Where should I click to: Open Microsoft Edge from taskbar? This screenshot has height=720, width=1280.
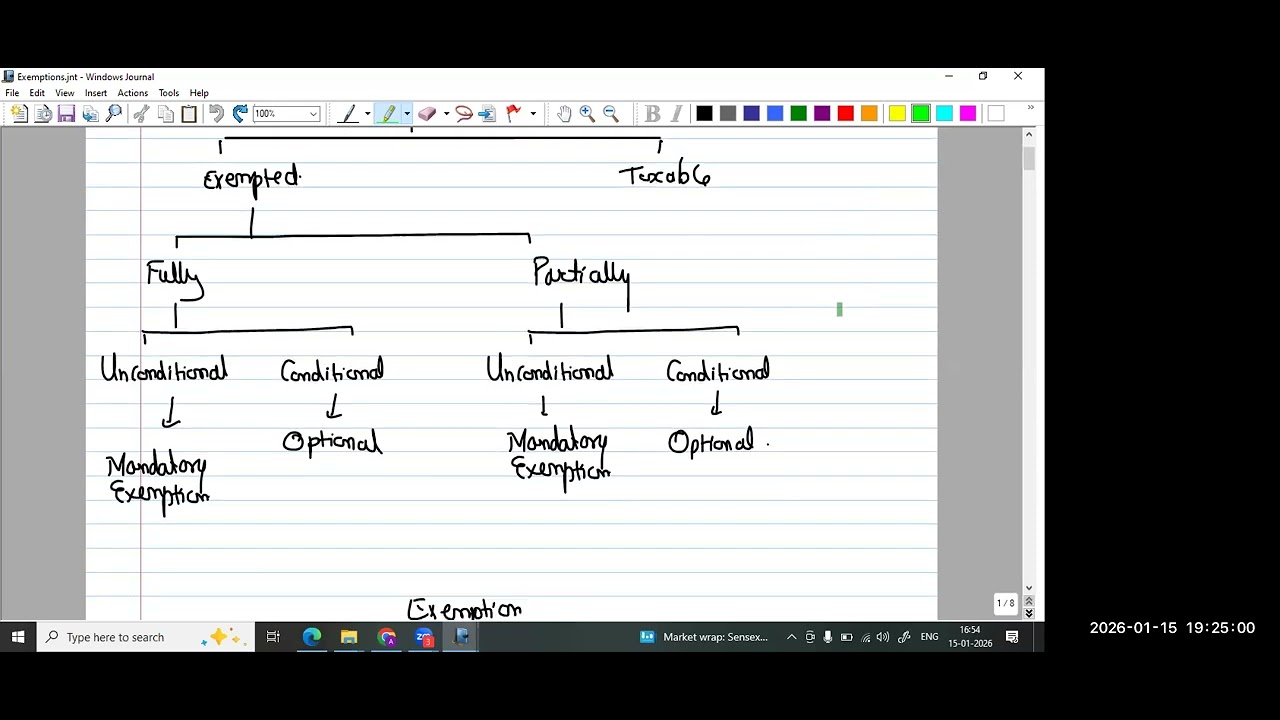click(312, 637)
